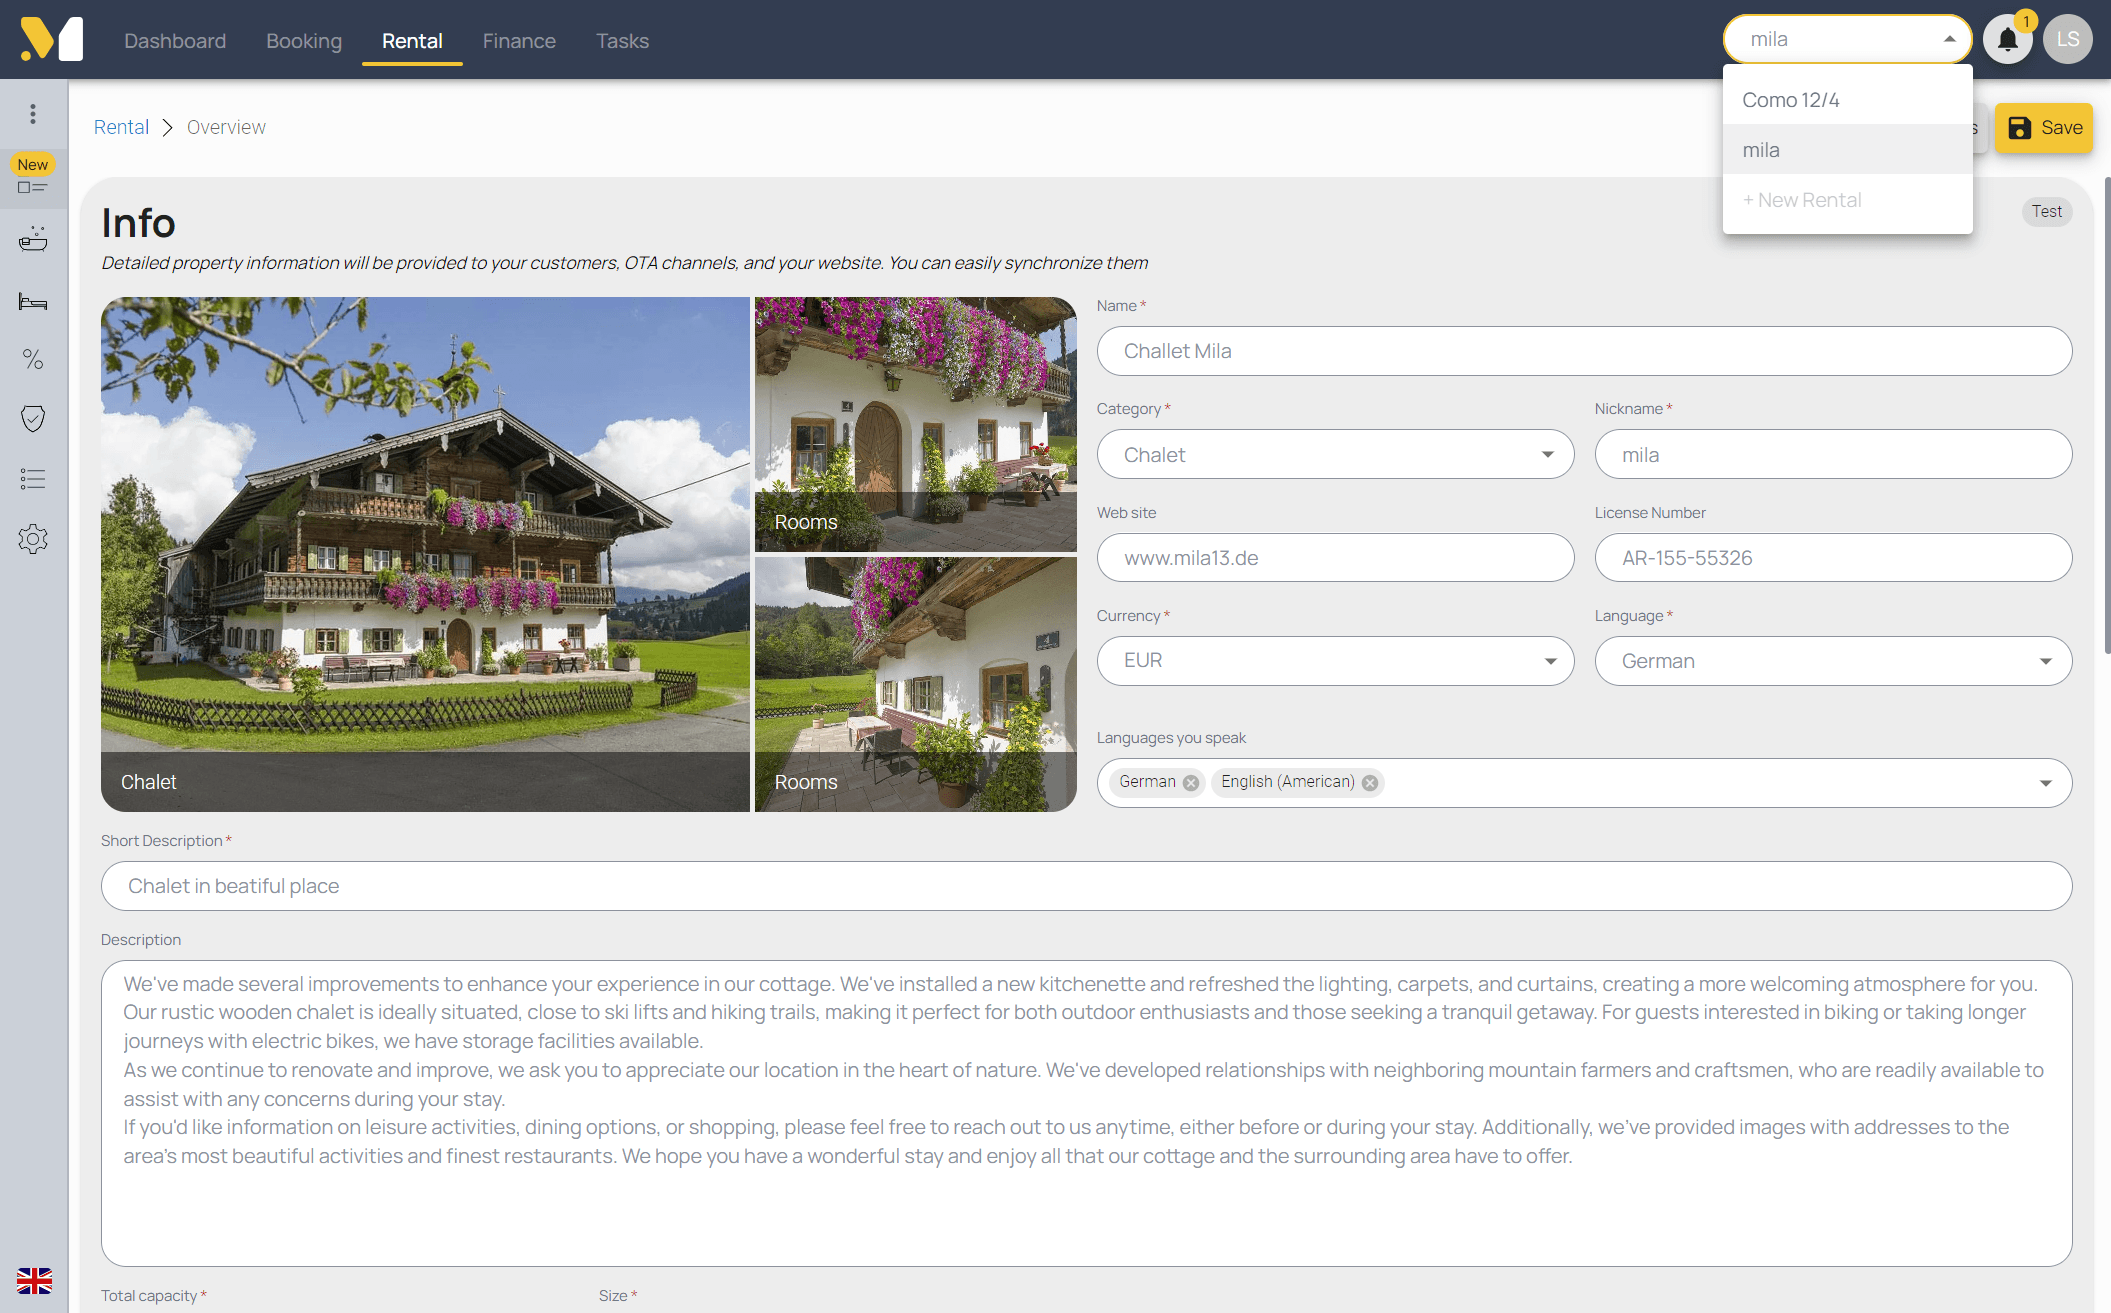This screenshot has height=1313, width=2111.
Task: Open the shield policies sidebar icon
Action: click(33, 418)
